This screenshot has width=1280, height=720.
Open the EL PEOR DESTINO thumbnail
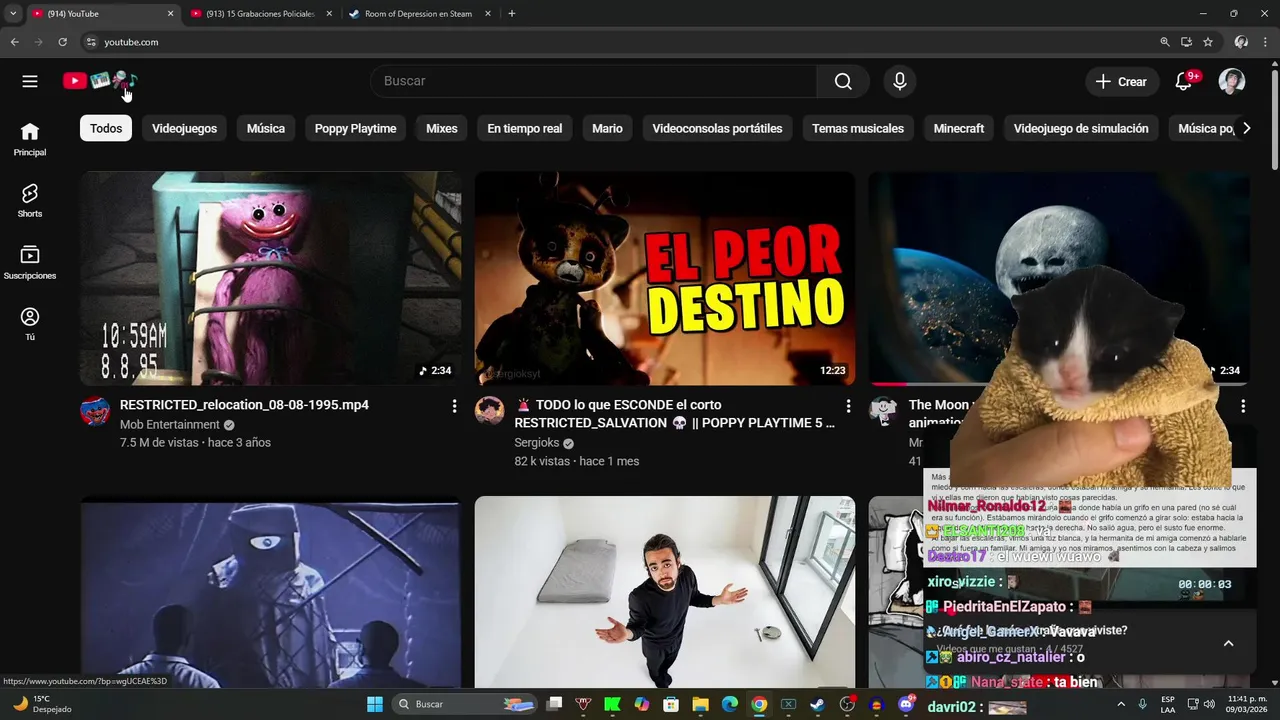(x=665, y=278)
